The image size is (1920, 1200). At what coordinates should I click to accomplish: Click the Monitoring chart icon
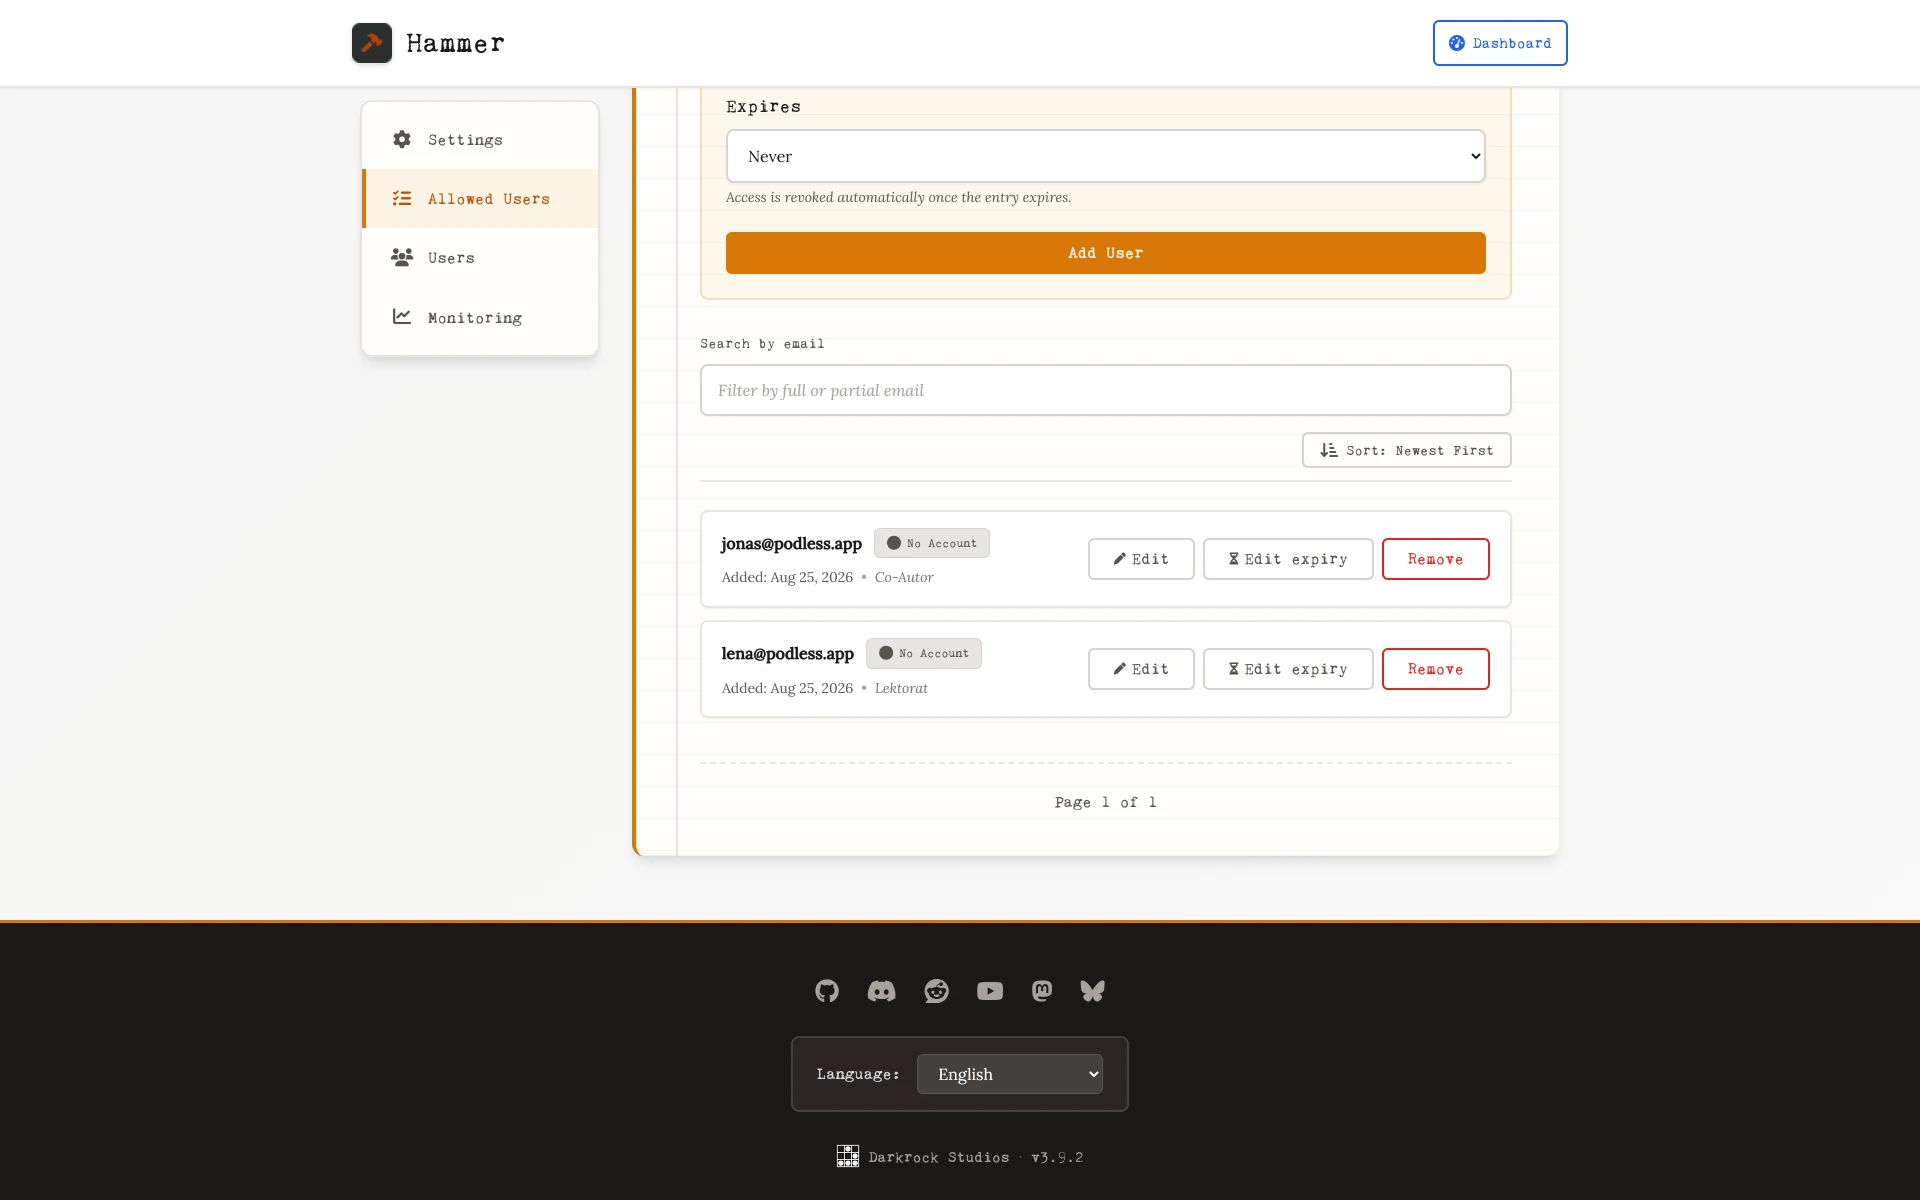pyautogui.click(x=402, y=316)
